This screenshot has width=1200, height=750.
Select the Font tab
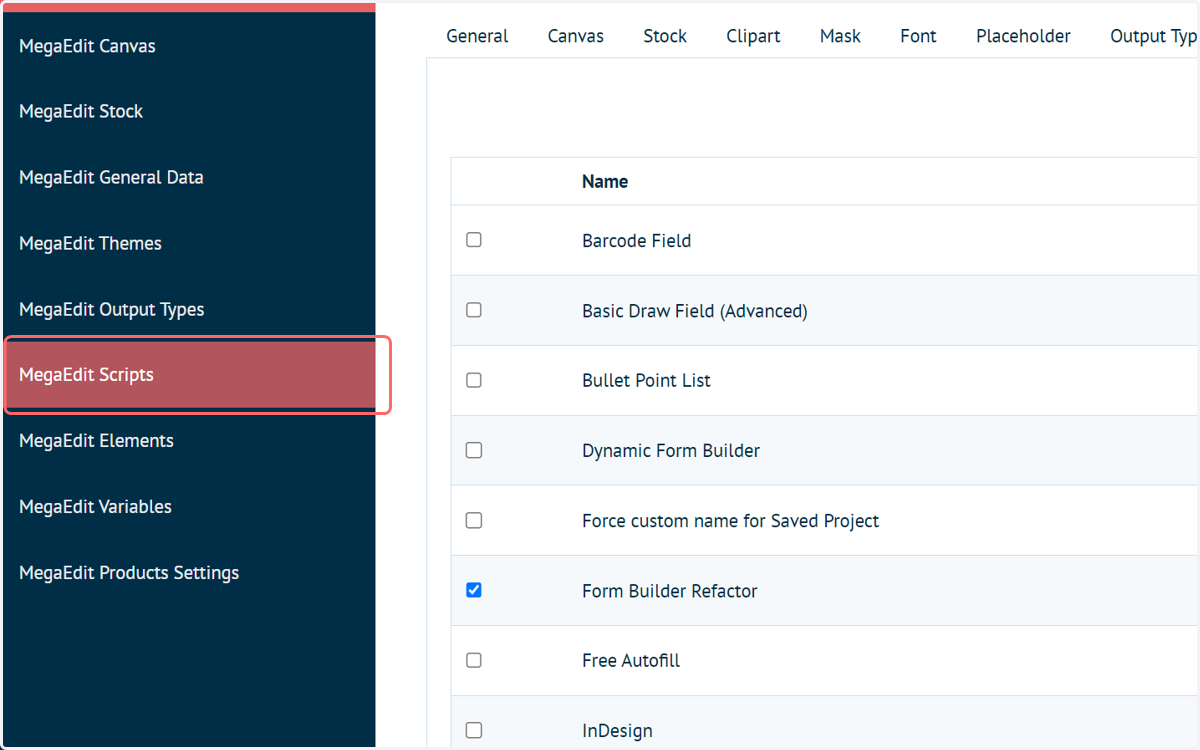tap(918, 36)
